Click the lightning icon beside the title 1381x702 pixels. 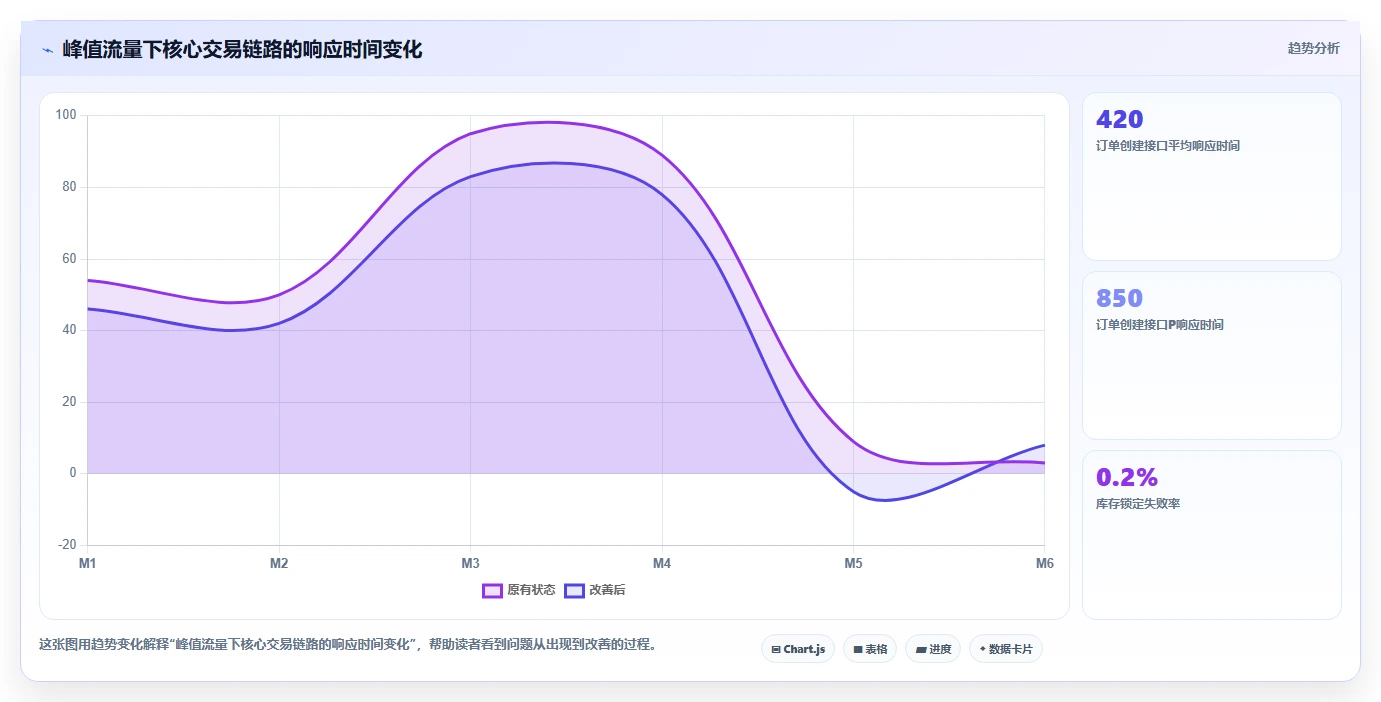pyautogui.click(x=47, y=49)
